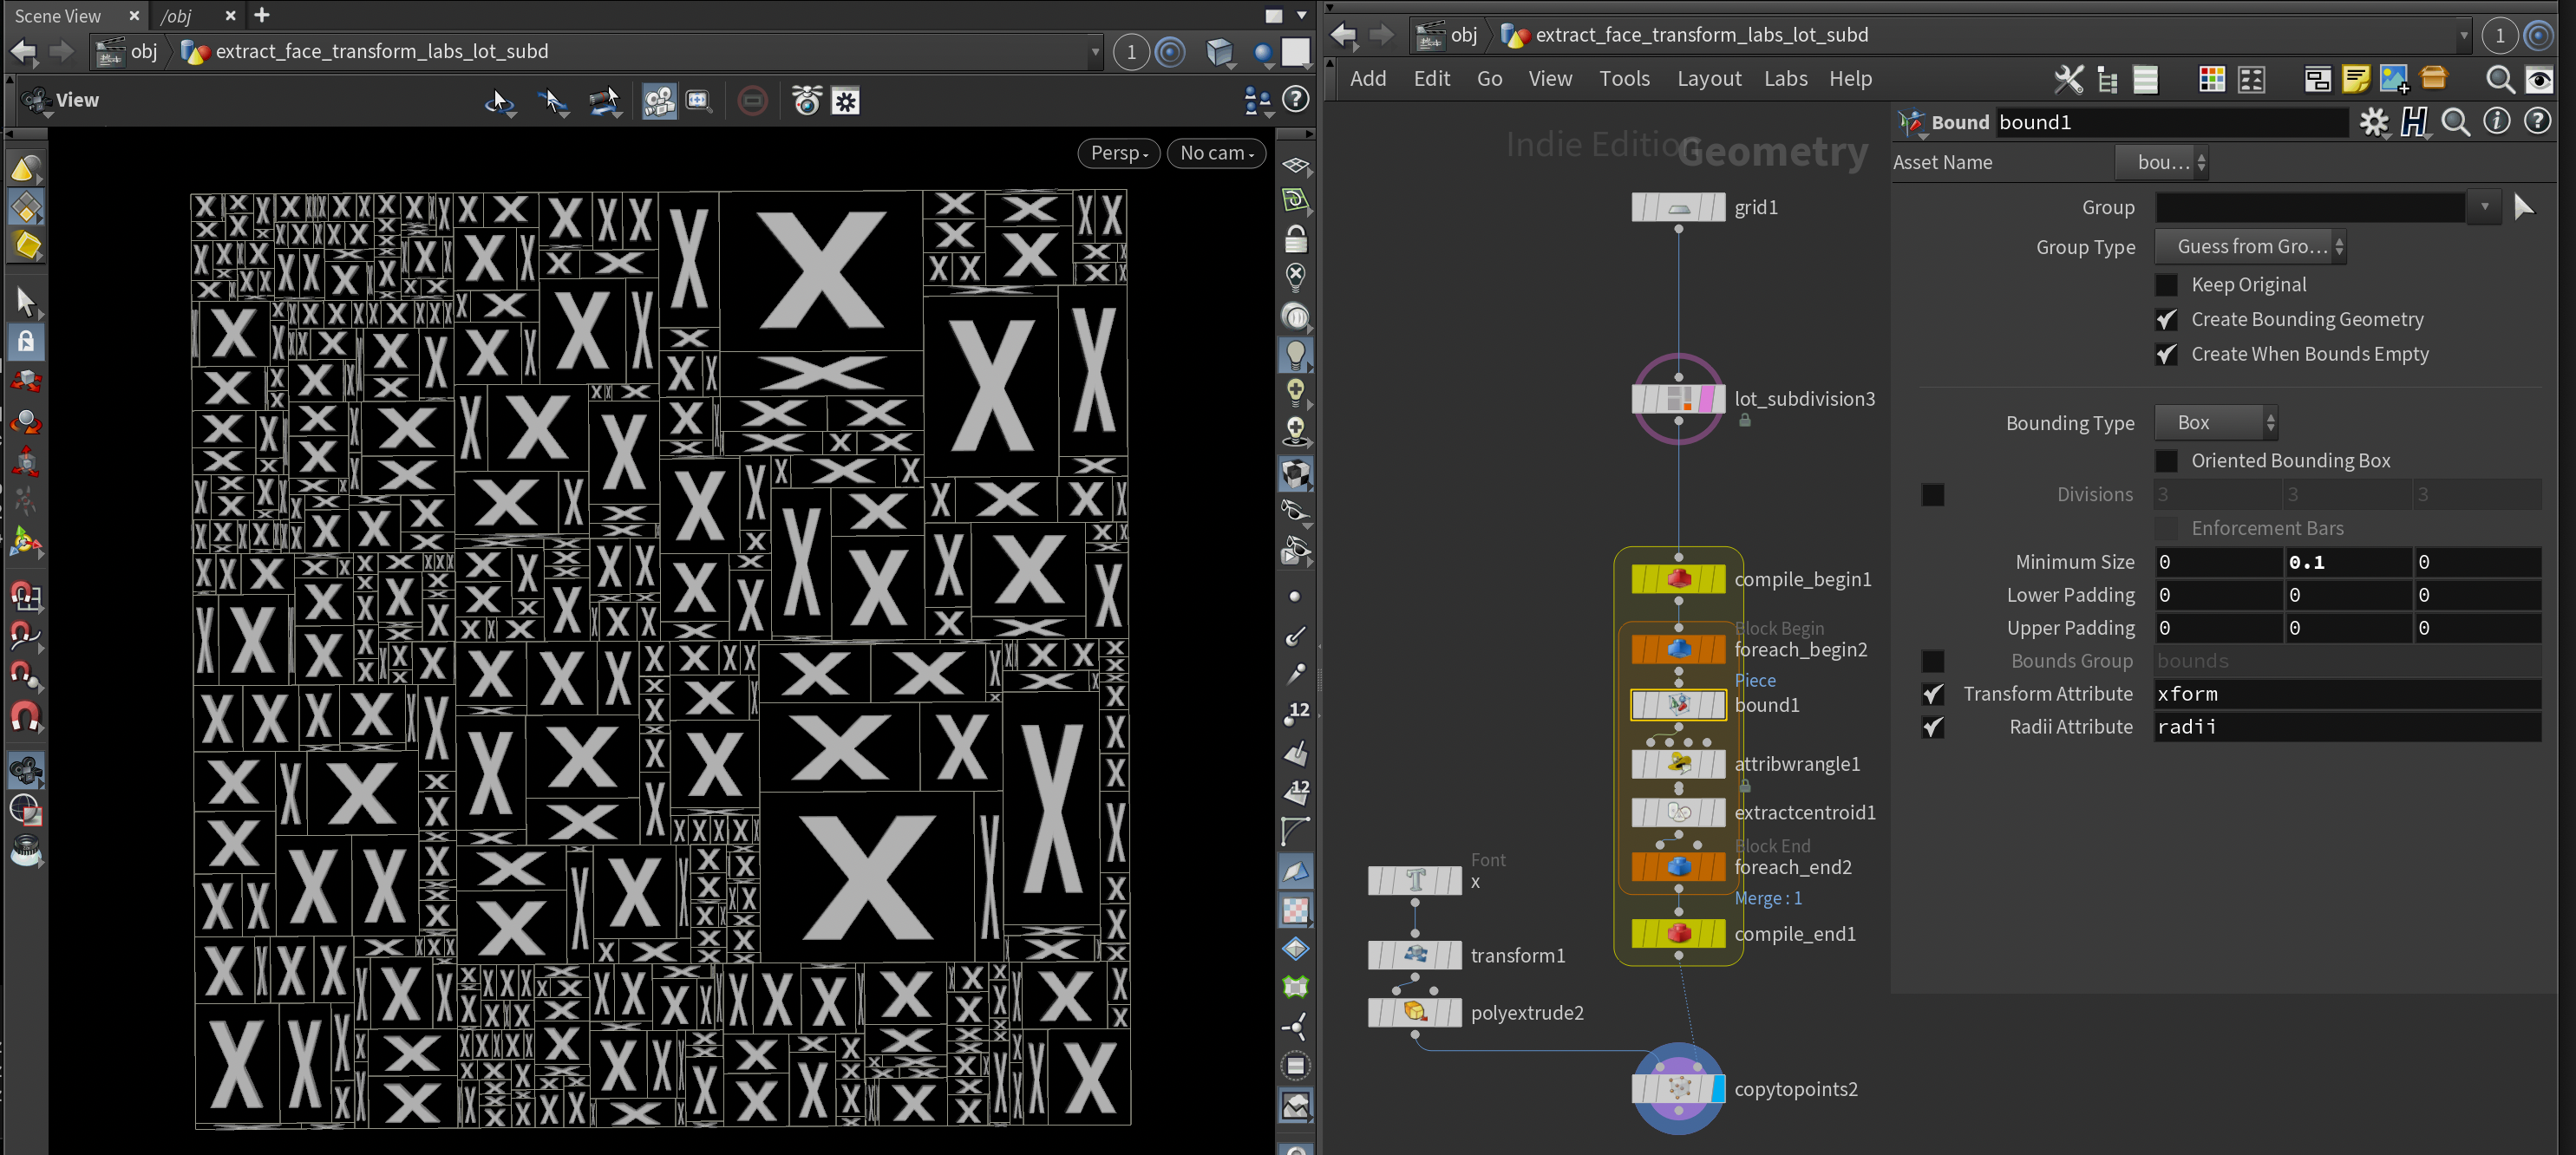Open parameter gear settings menu
The height and width of the screenshot is (1155, 2576).
2373,122
